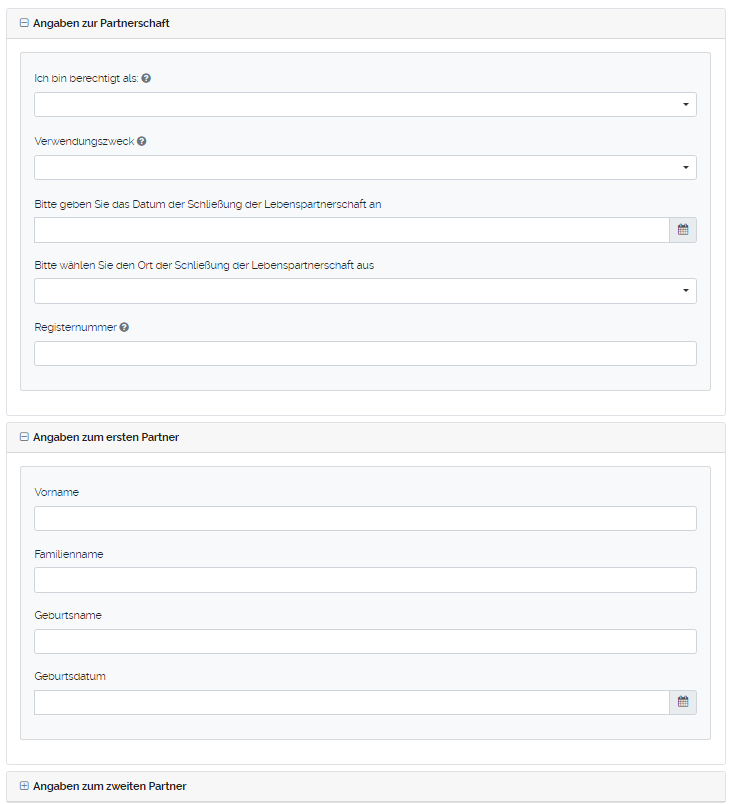Image resolution: width=729 pixels, height=804 pixels.
Task: Click 'Angaben zum zweiten Partner' header title
Action: (110, 786)
